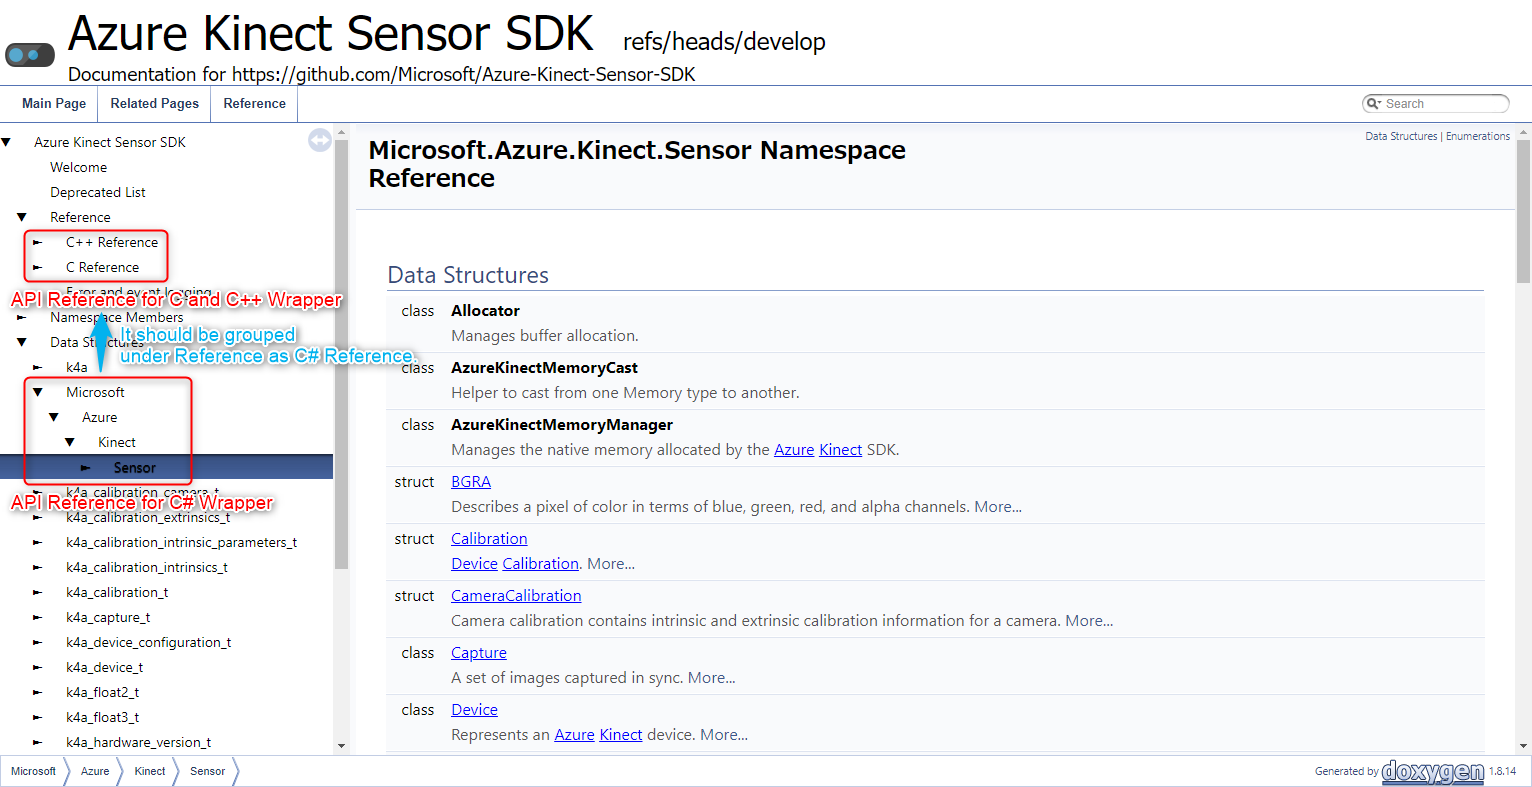The height and width of the screenshot is (787, 1532).
Task: Click More... after the CameraCalibration description
Action: [1088, 620]
